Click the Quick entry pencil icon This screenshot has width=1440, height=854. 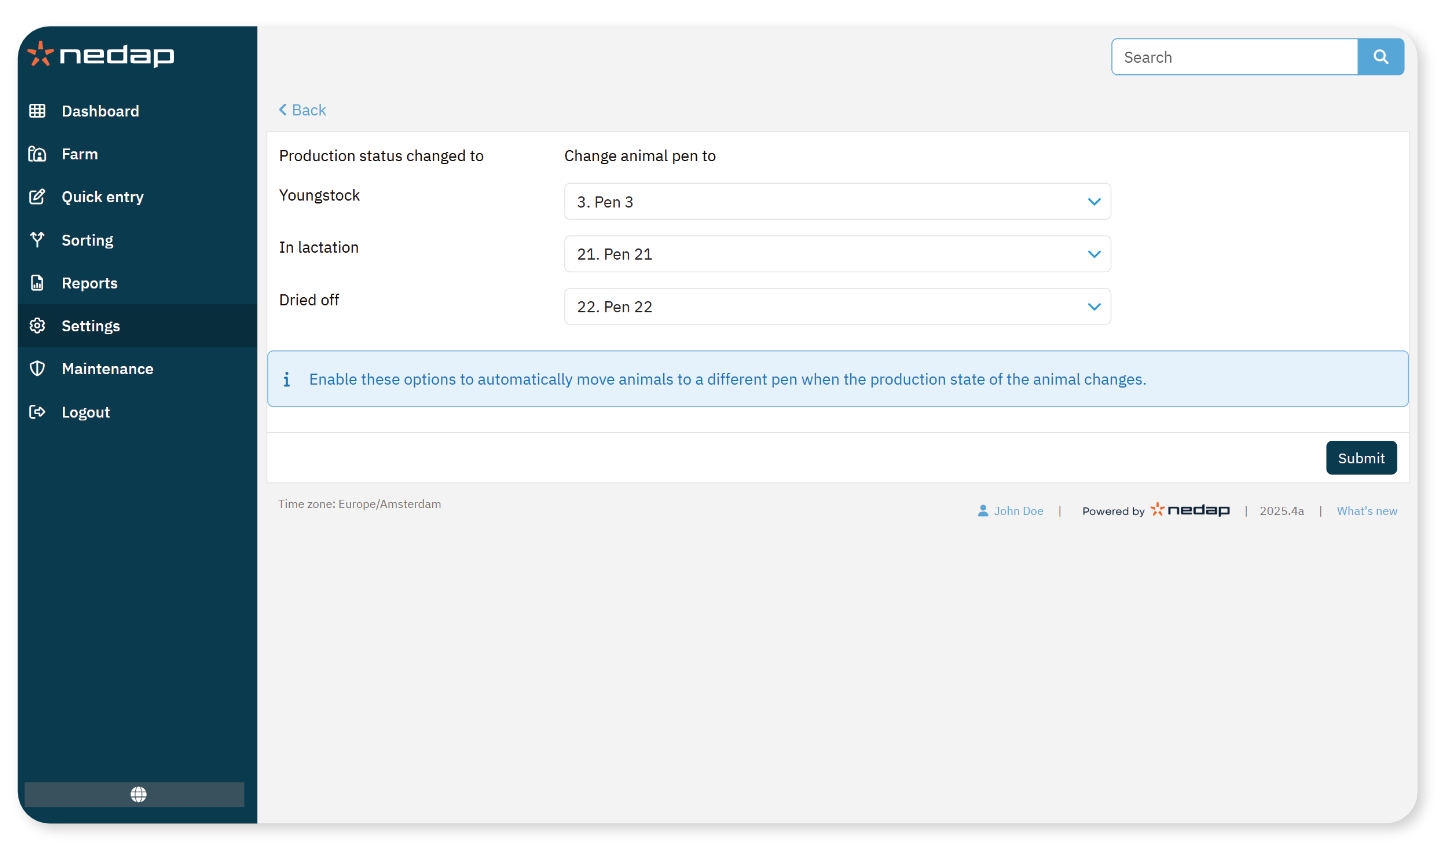pos(37,197)
